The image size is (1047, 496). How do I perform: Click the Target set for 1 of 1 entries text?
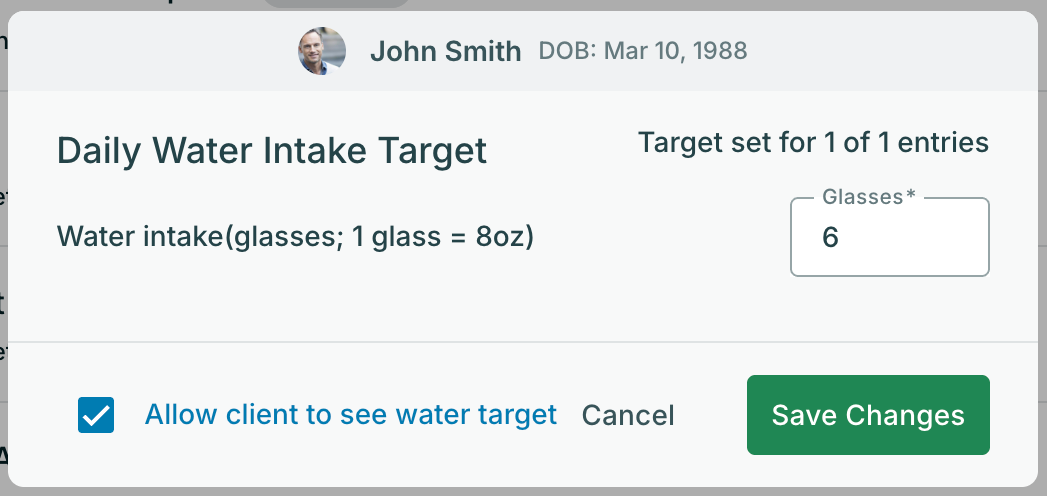[813, 143]
